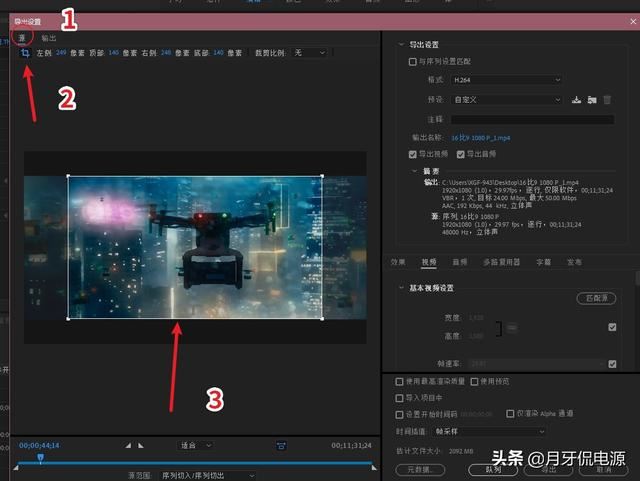640x481 pixels.
Task: Enable the 设置开始时间码 checkbox
Action: click(x=399, y=414)
